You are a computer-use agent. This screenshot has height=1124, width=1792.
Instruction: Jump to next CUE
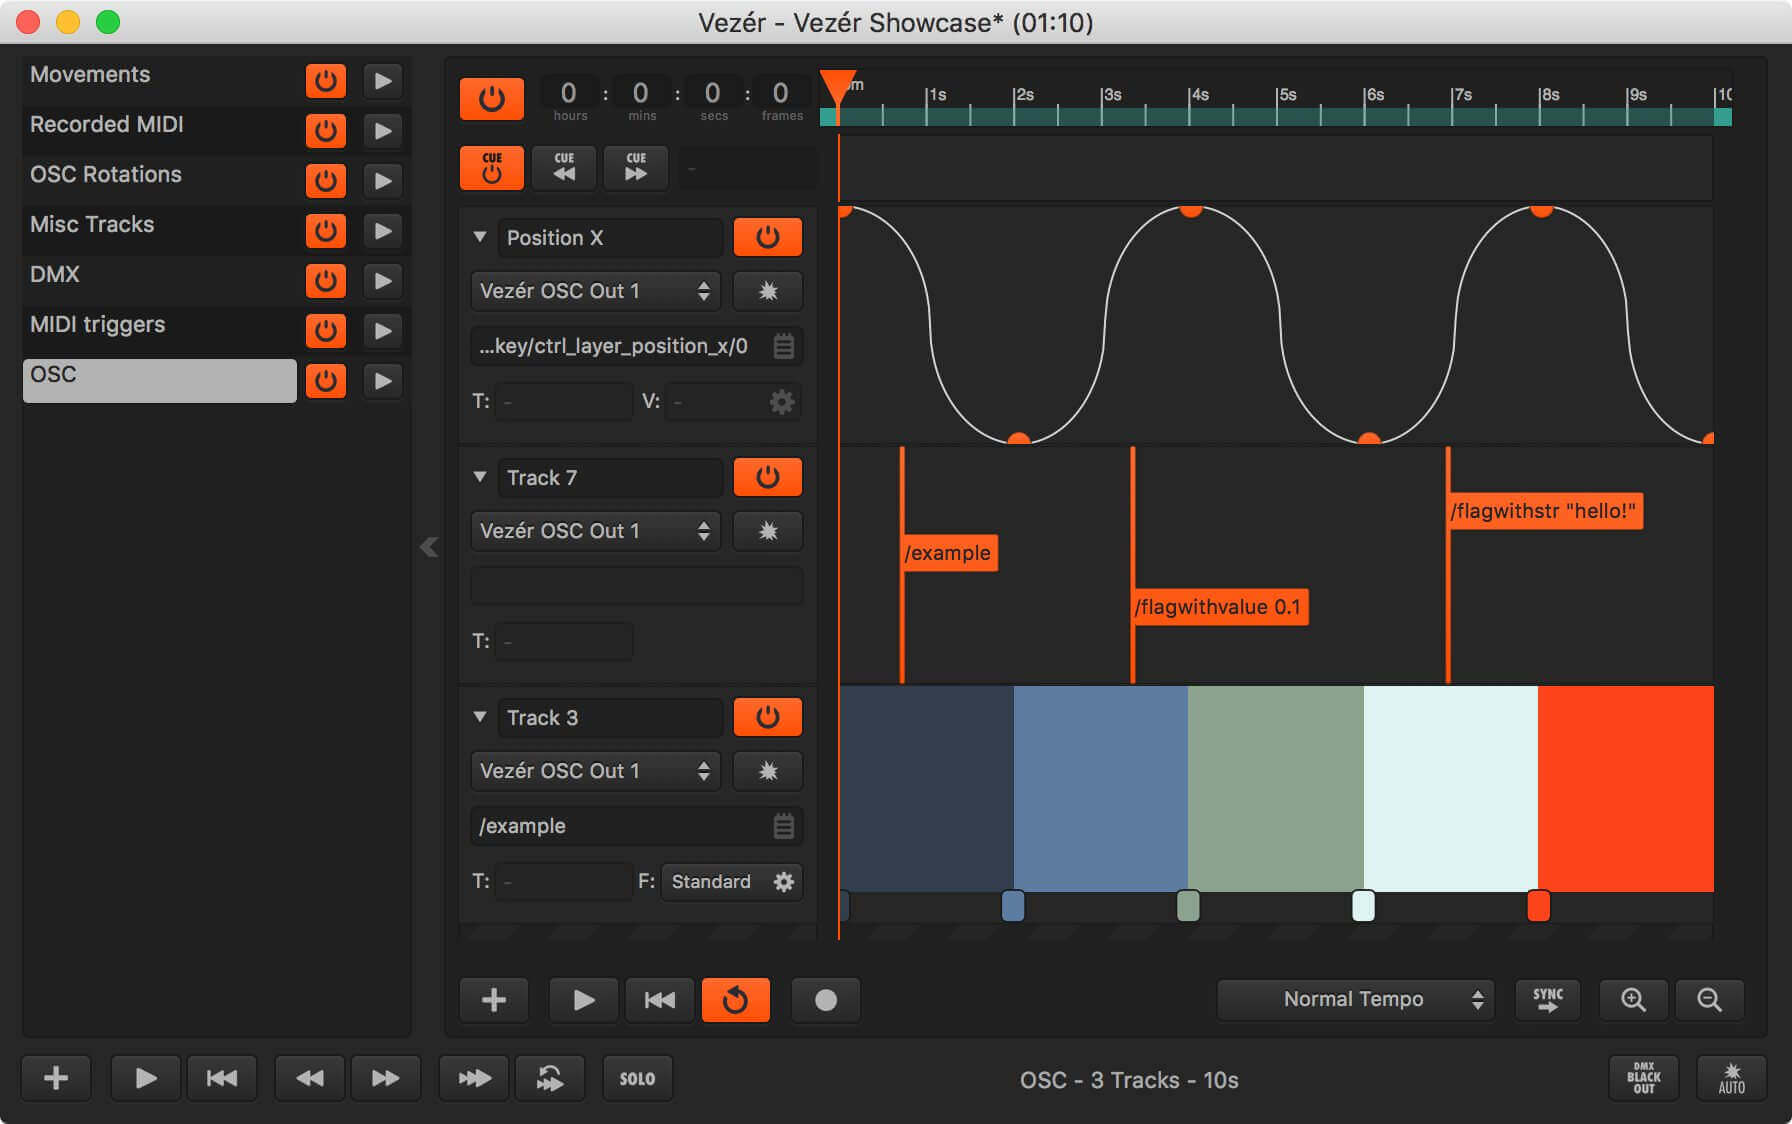(x=636, y=167)
